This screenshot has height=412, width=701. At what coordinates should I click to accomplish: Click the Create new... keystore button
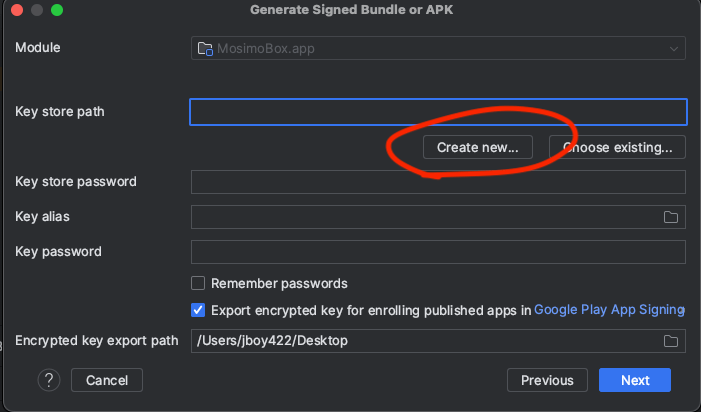point(478,147)
